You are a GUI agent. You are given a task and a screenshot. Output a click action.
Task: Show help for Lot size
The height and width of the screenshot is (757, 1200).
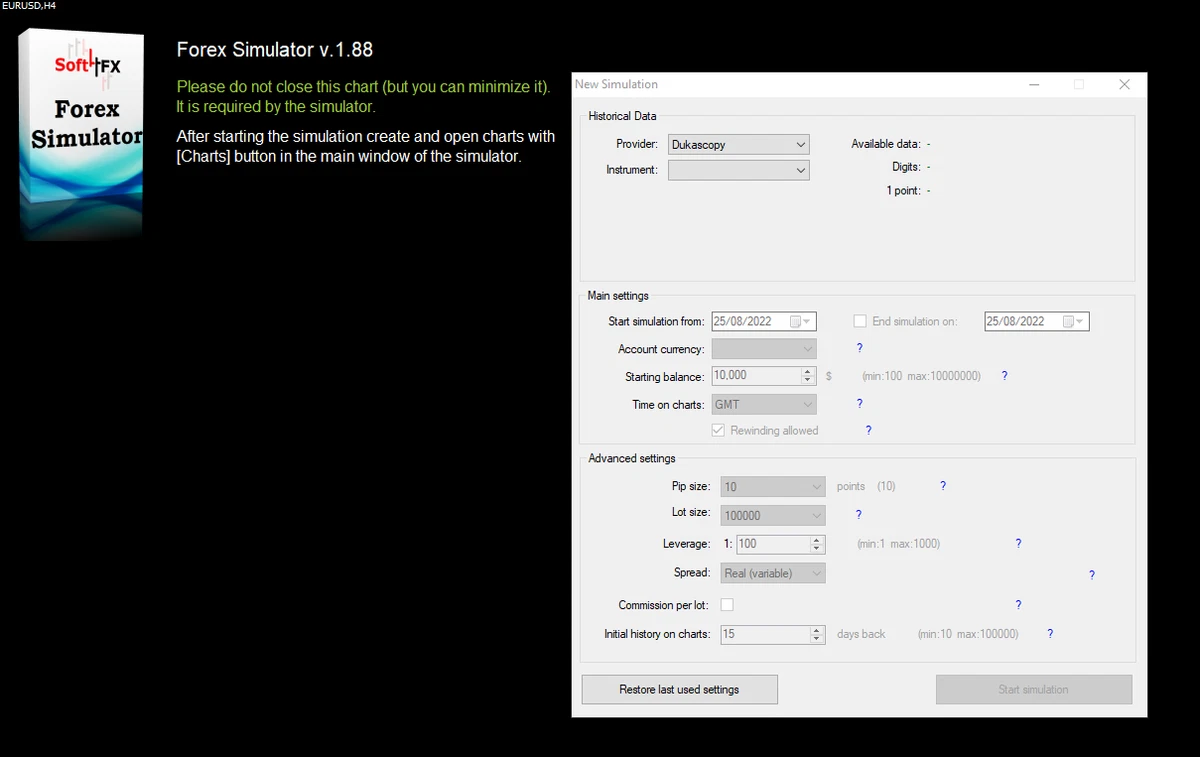[858, 515]
